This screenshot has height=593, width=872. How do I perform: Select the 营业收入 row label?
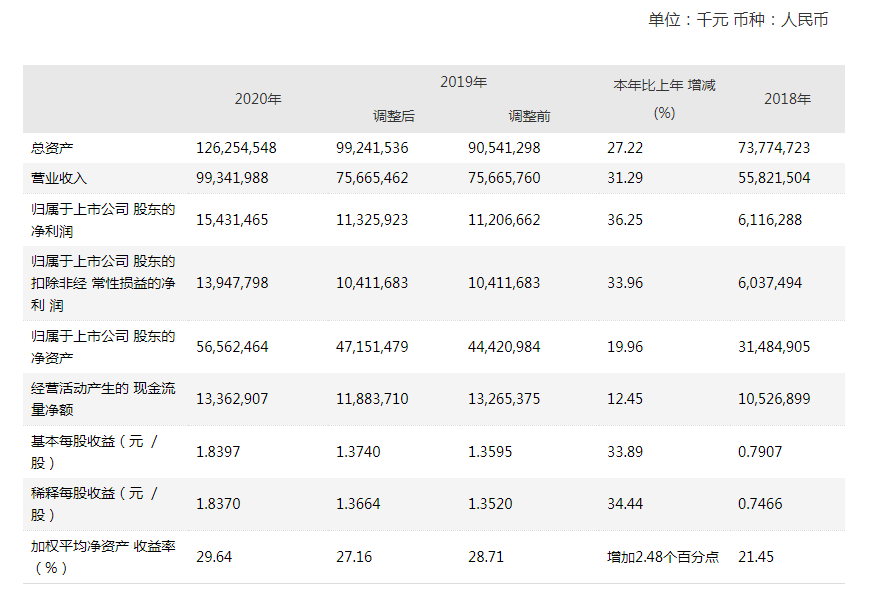tap(60, 178)
